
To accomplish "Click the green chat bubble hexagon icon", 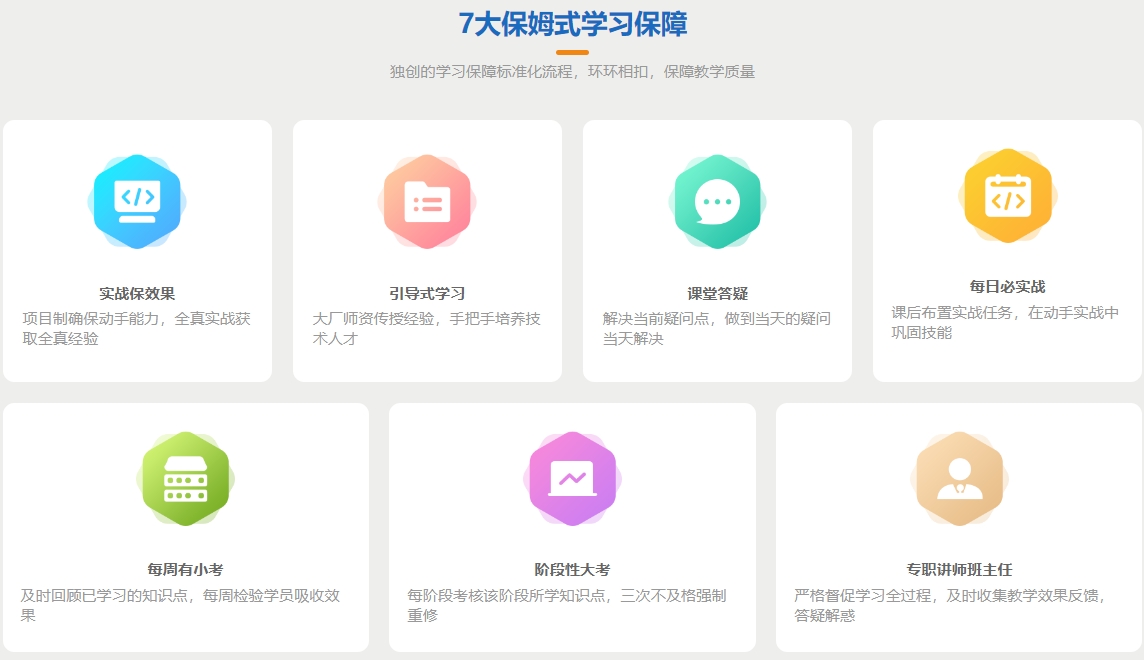I will coord(717,202).
